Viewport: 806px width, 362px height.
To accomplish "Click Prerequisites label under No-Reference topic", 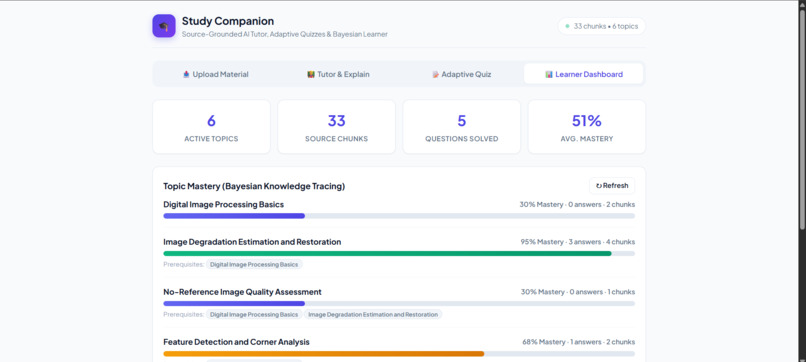I will [184, 314].
